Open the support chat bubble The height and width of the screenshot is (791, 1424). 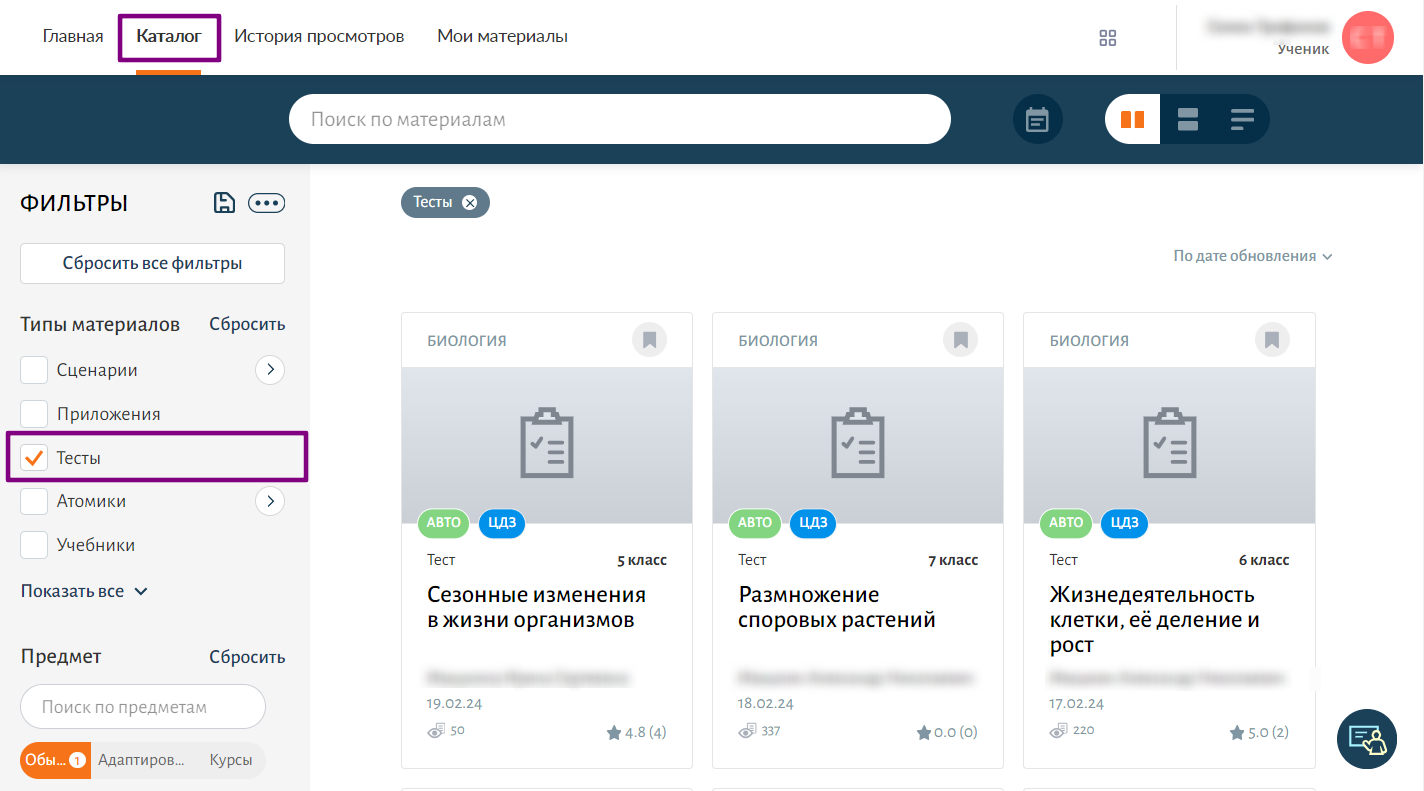pos(1367,739)
